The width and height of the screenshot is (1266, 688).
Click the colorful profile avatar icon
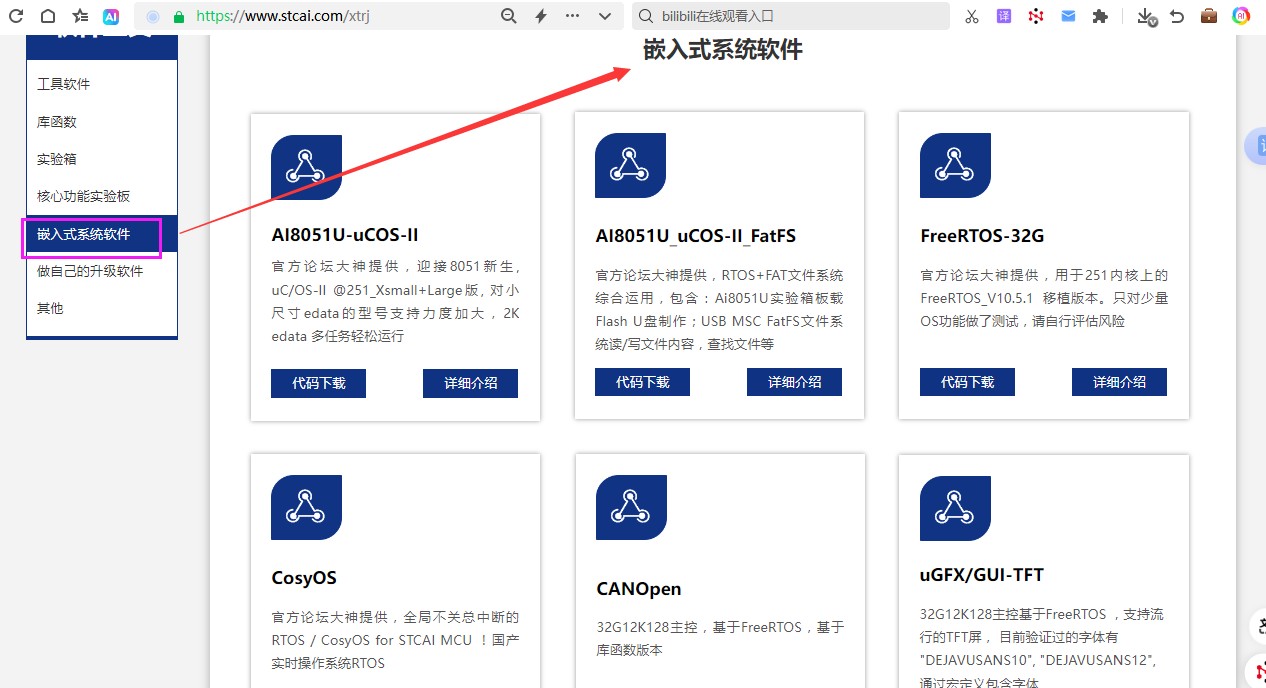tap(1241, 16)
